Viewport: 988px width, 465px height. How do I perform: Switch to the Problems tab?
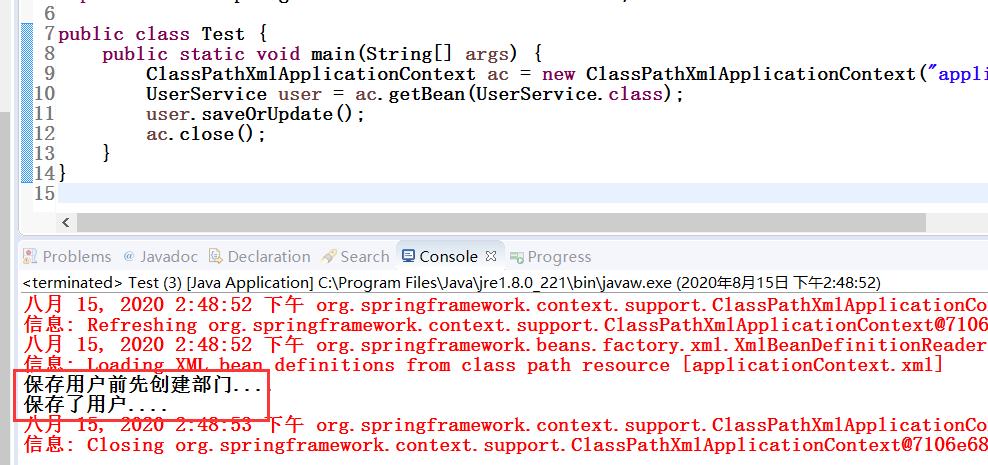(x=67, y=256)
